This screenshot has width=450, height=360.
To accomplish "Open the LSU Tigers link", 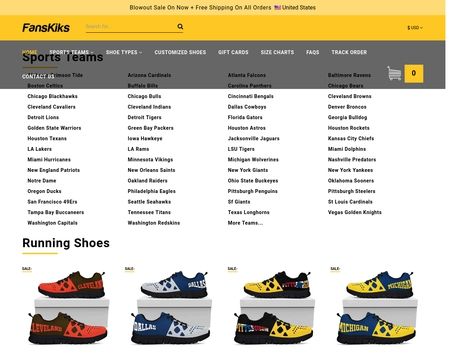I will click(241, 149).
